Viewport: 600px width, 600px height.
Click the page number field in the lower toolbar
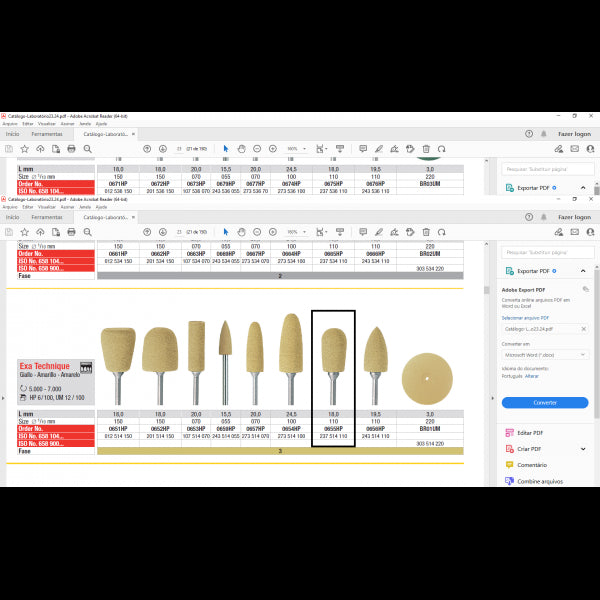180,231
